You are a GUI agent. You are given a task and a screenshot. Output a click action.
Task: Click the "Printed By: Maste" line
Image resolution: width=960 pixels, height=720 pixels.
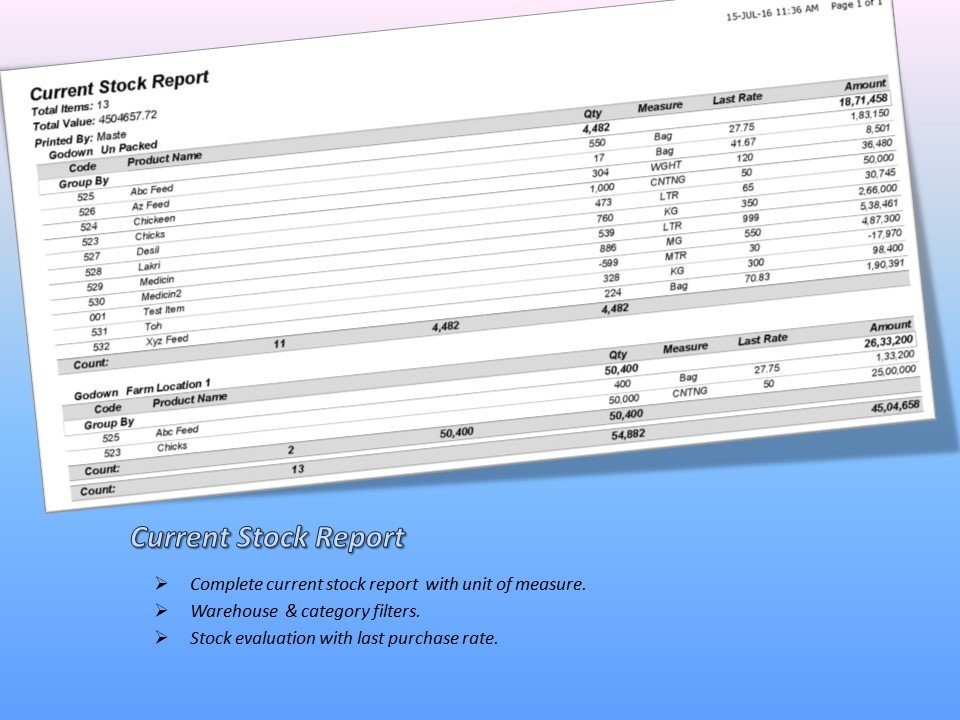[x=80, y=138]
